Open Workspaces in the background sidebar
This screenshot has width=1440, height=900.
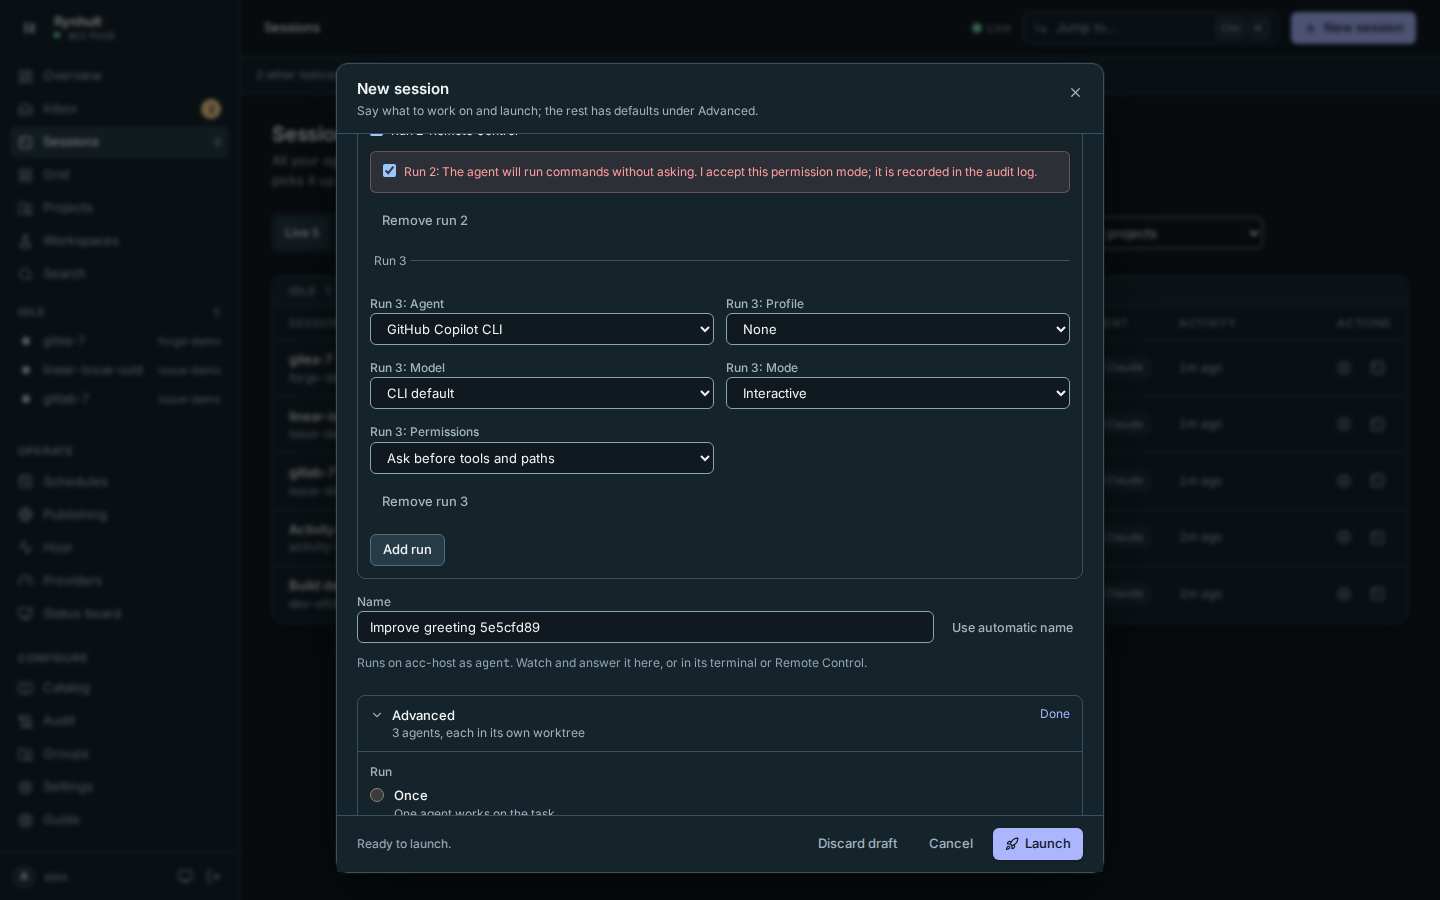pyautogui.click(x=120, y=241)
